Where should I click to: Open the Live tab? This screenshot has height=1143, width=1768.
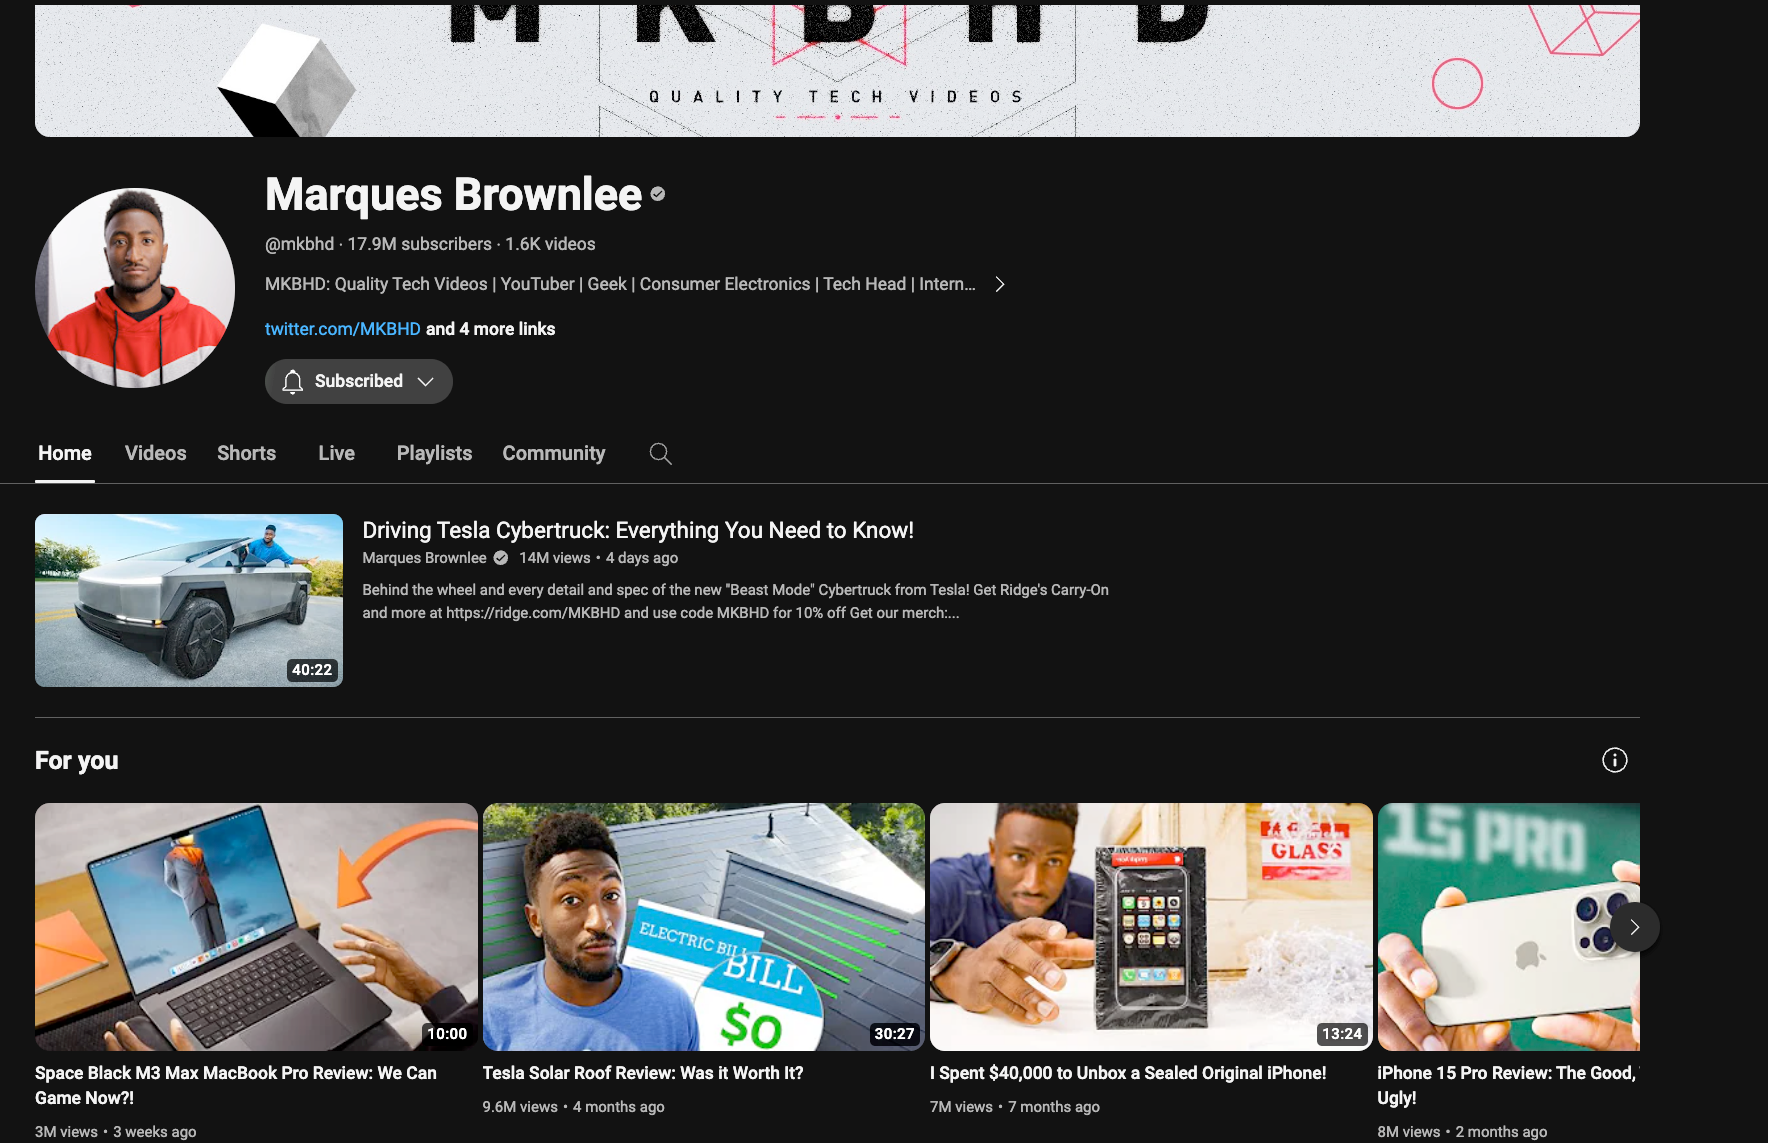click(336, 454)
